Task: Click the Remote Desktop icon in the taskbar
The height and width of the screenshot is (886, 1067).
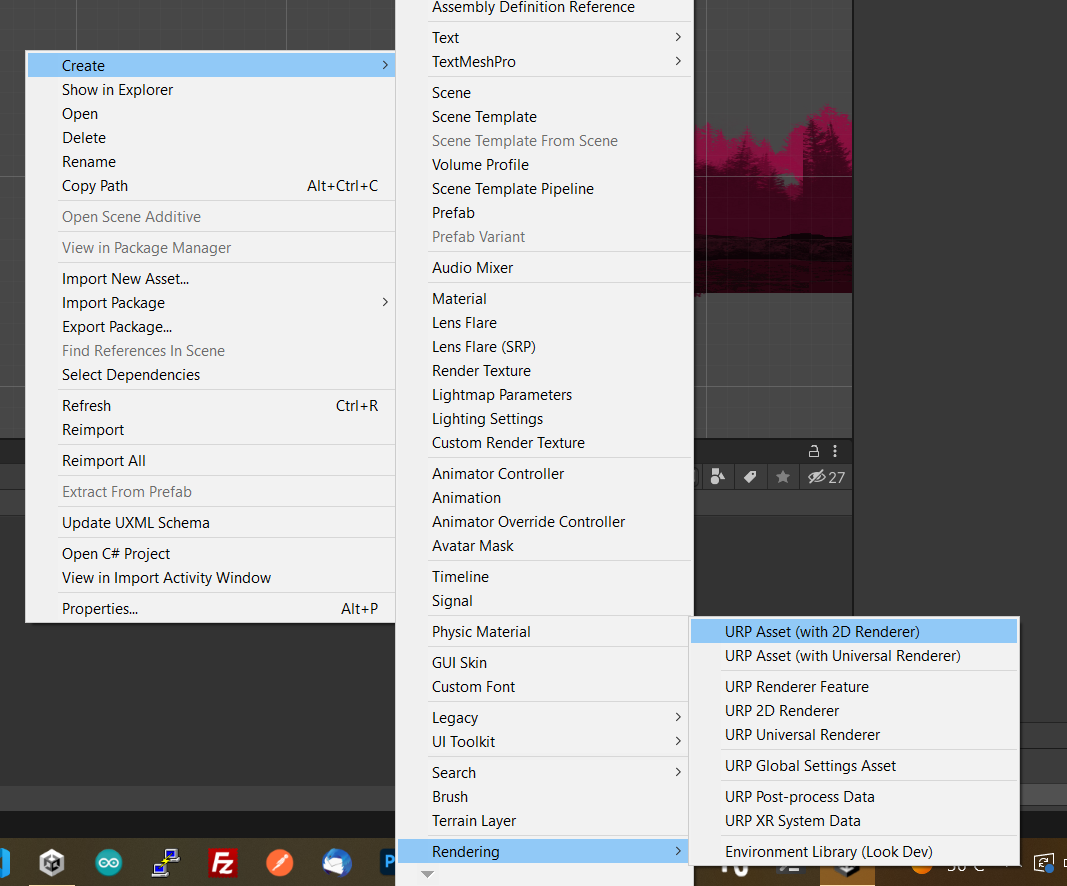Action: pos(165,863)
